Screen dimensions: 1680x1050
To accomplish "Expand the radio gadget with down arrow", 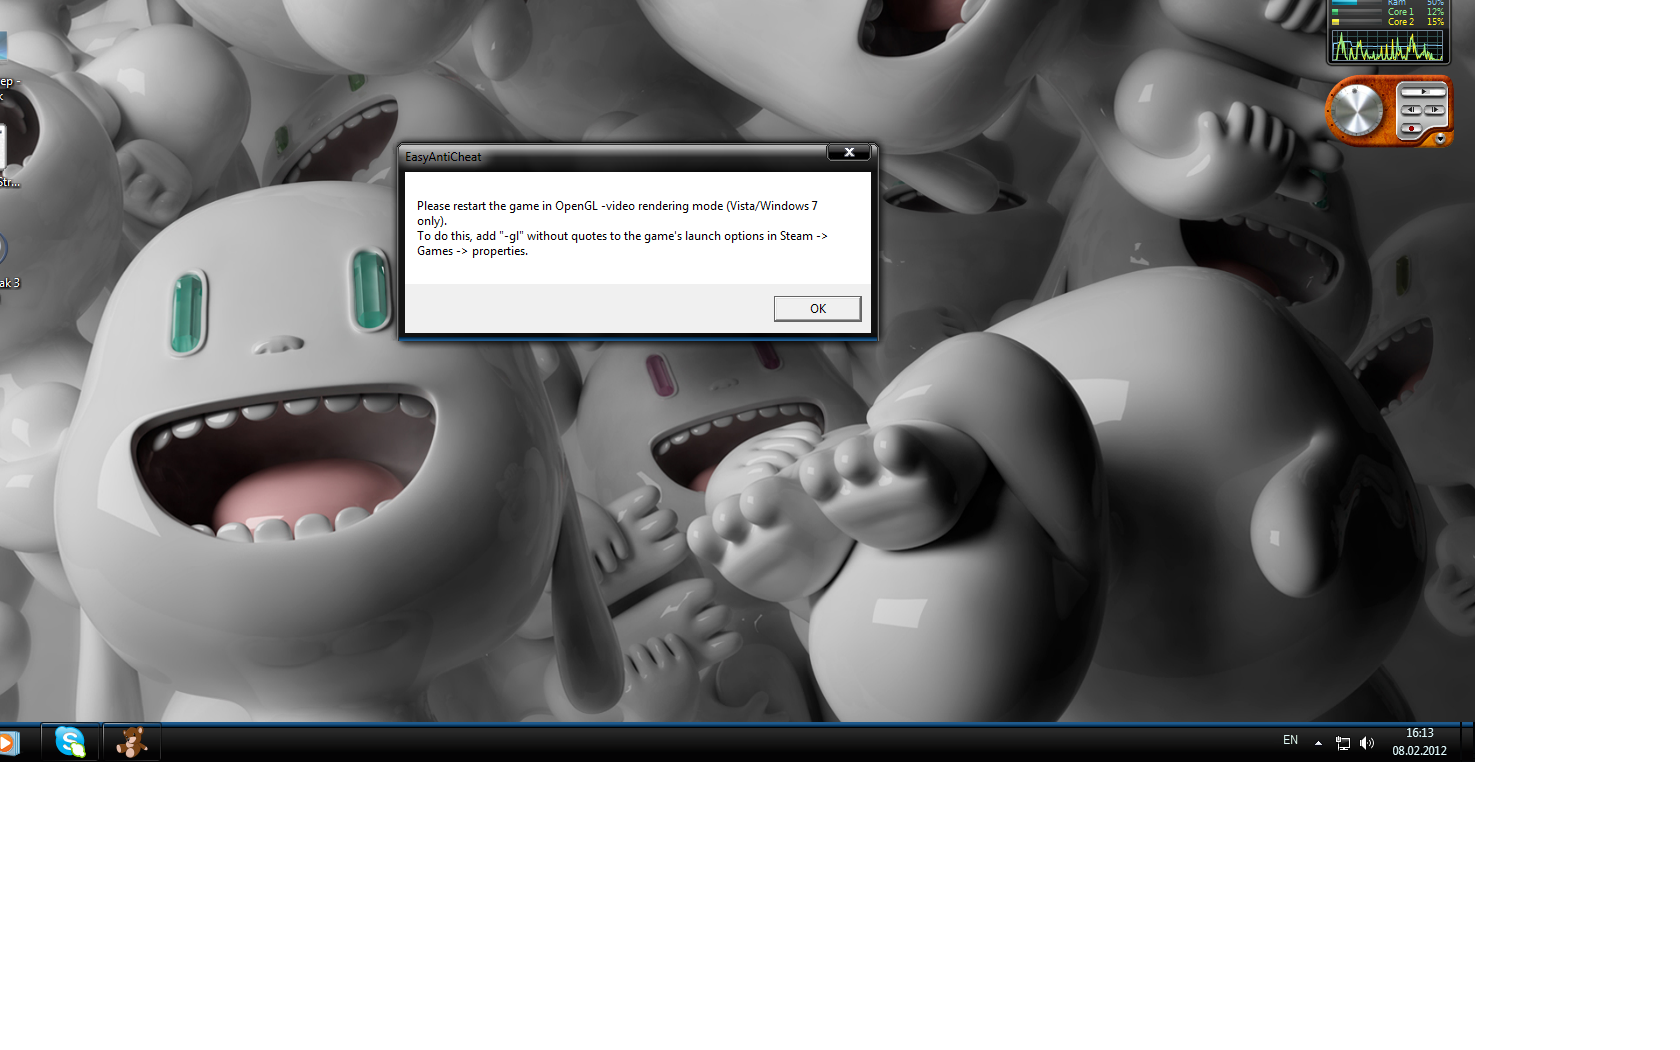I will tap(1440, 139).
